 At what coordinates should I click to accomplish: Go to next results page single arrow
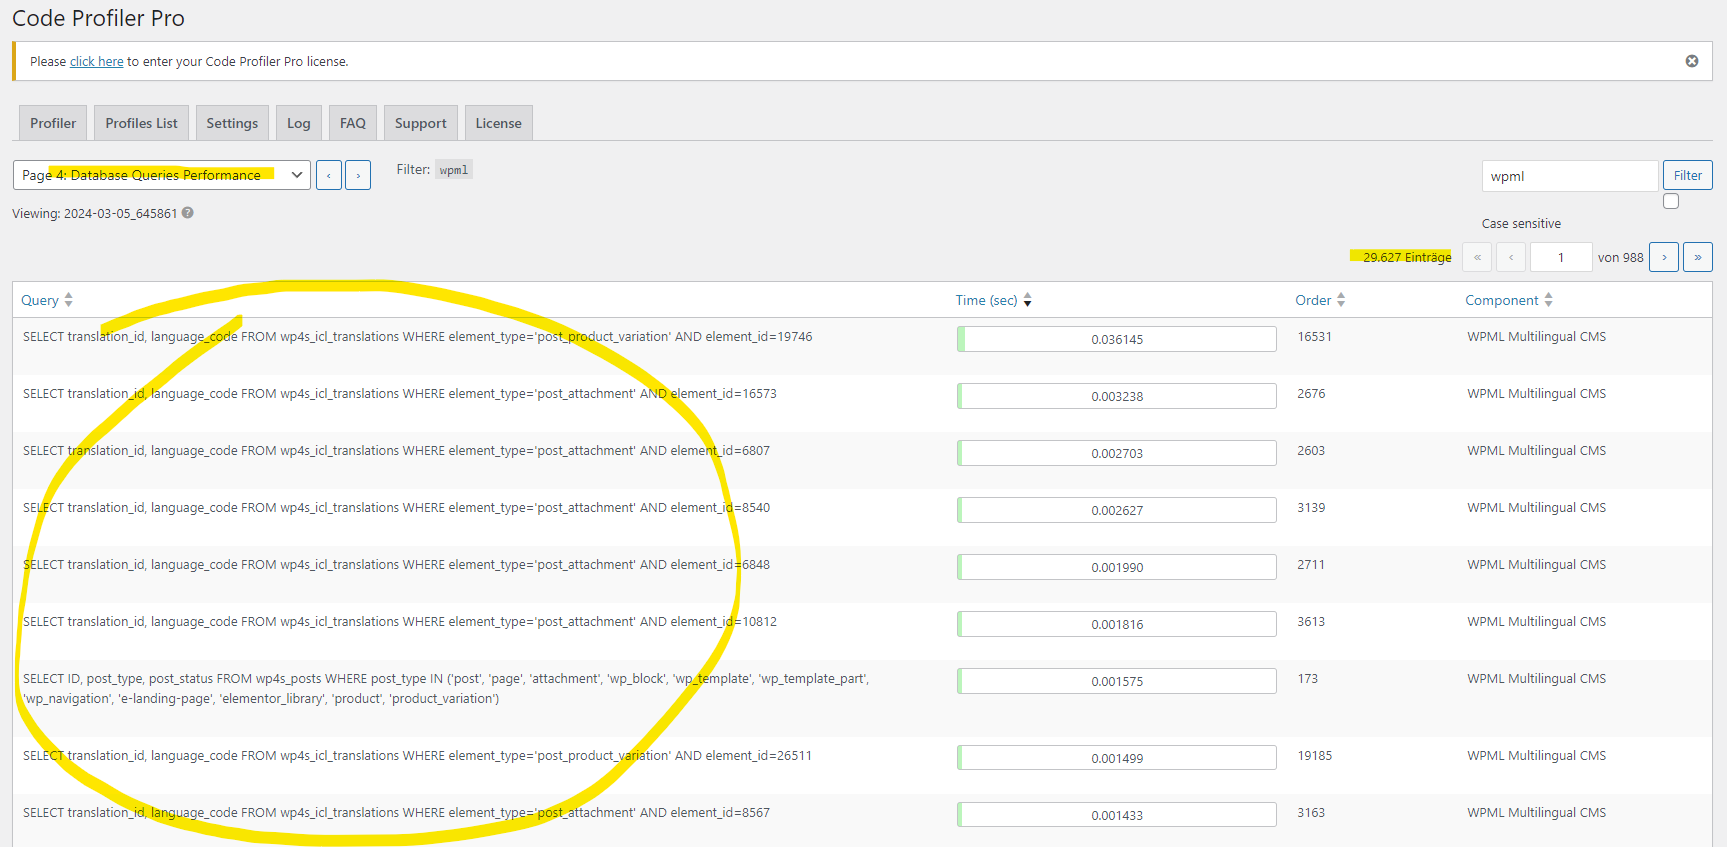click(1664, 257)
